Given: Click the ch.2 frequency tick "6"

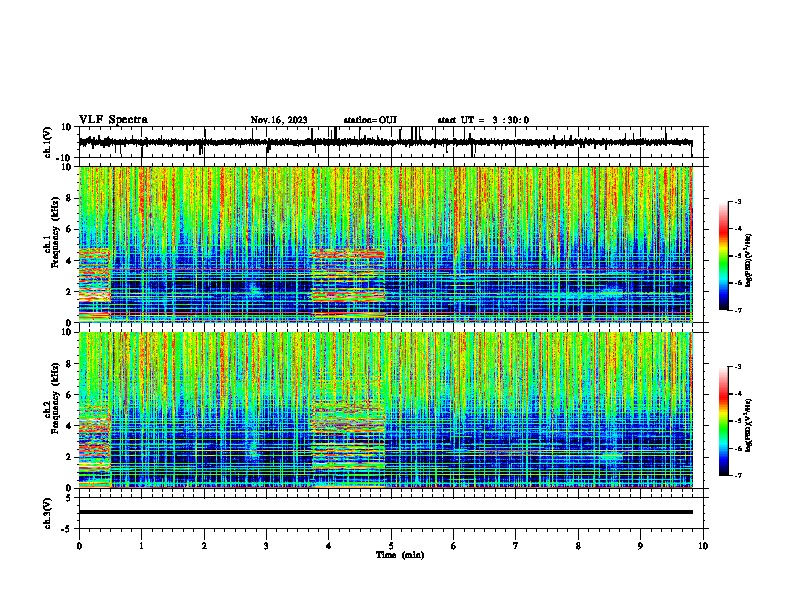Looking at the screenshot, I should [x=71, y=395].
